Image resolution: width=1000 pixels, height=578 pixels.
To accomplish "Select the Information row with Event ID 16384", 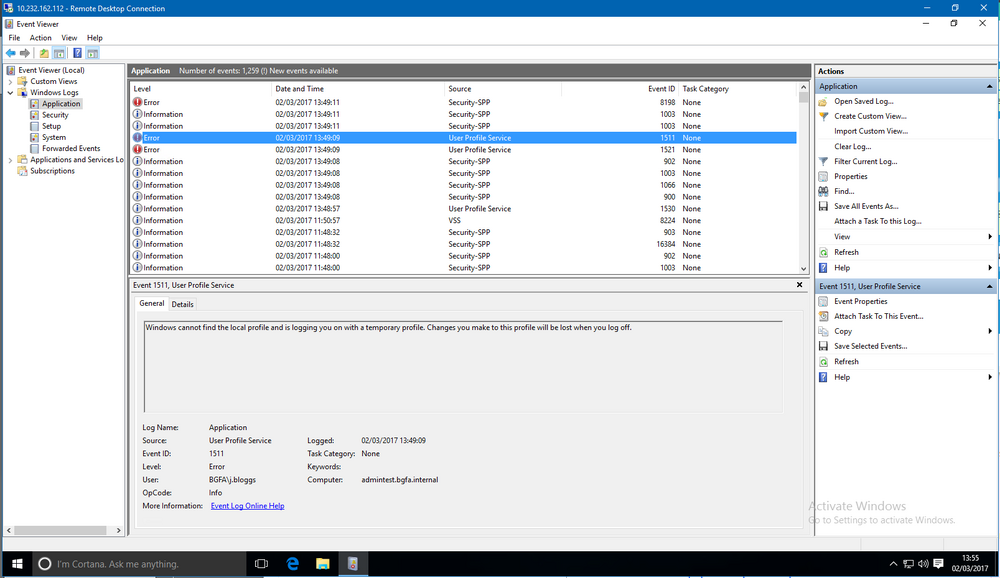I will tap(464, 244).
